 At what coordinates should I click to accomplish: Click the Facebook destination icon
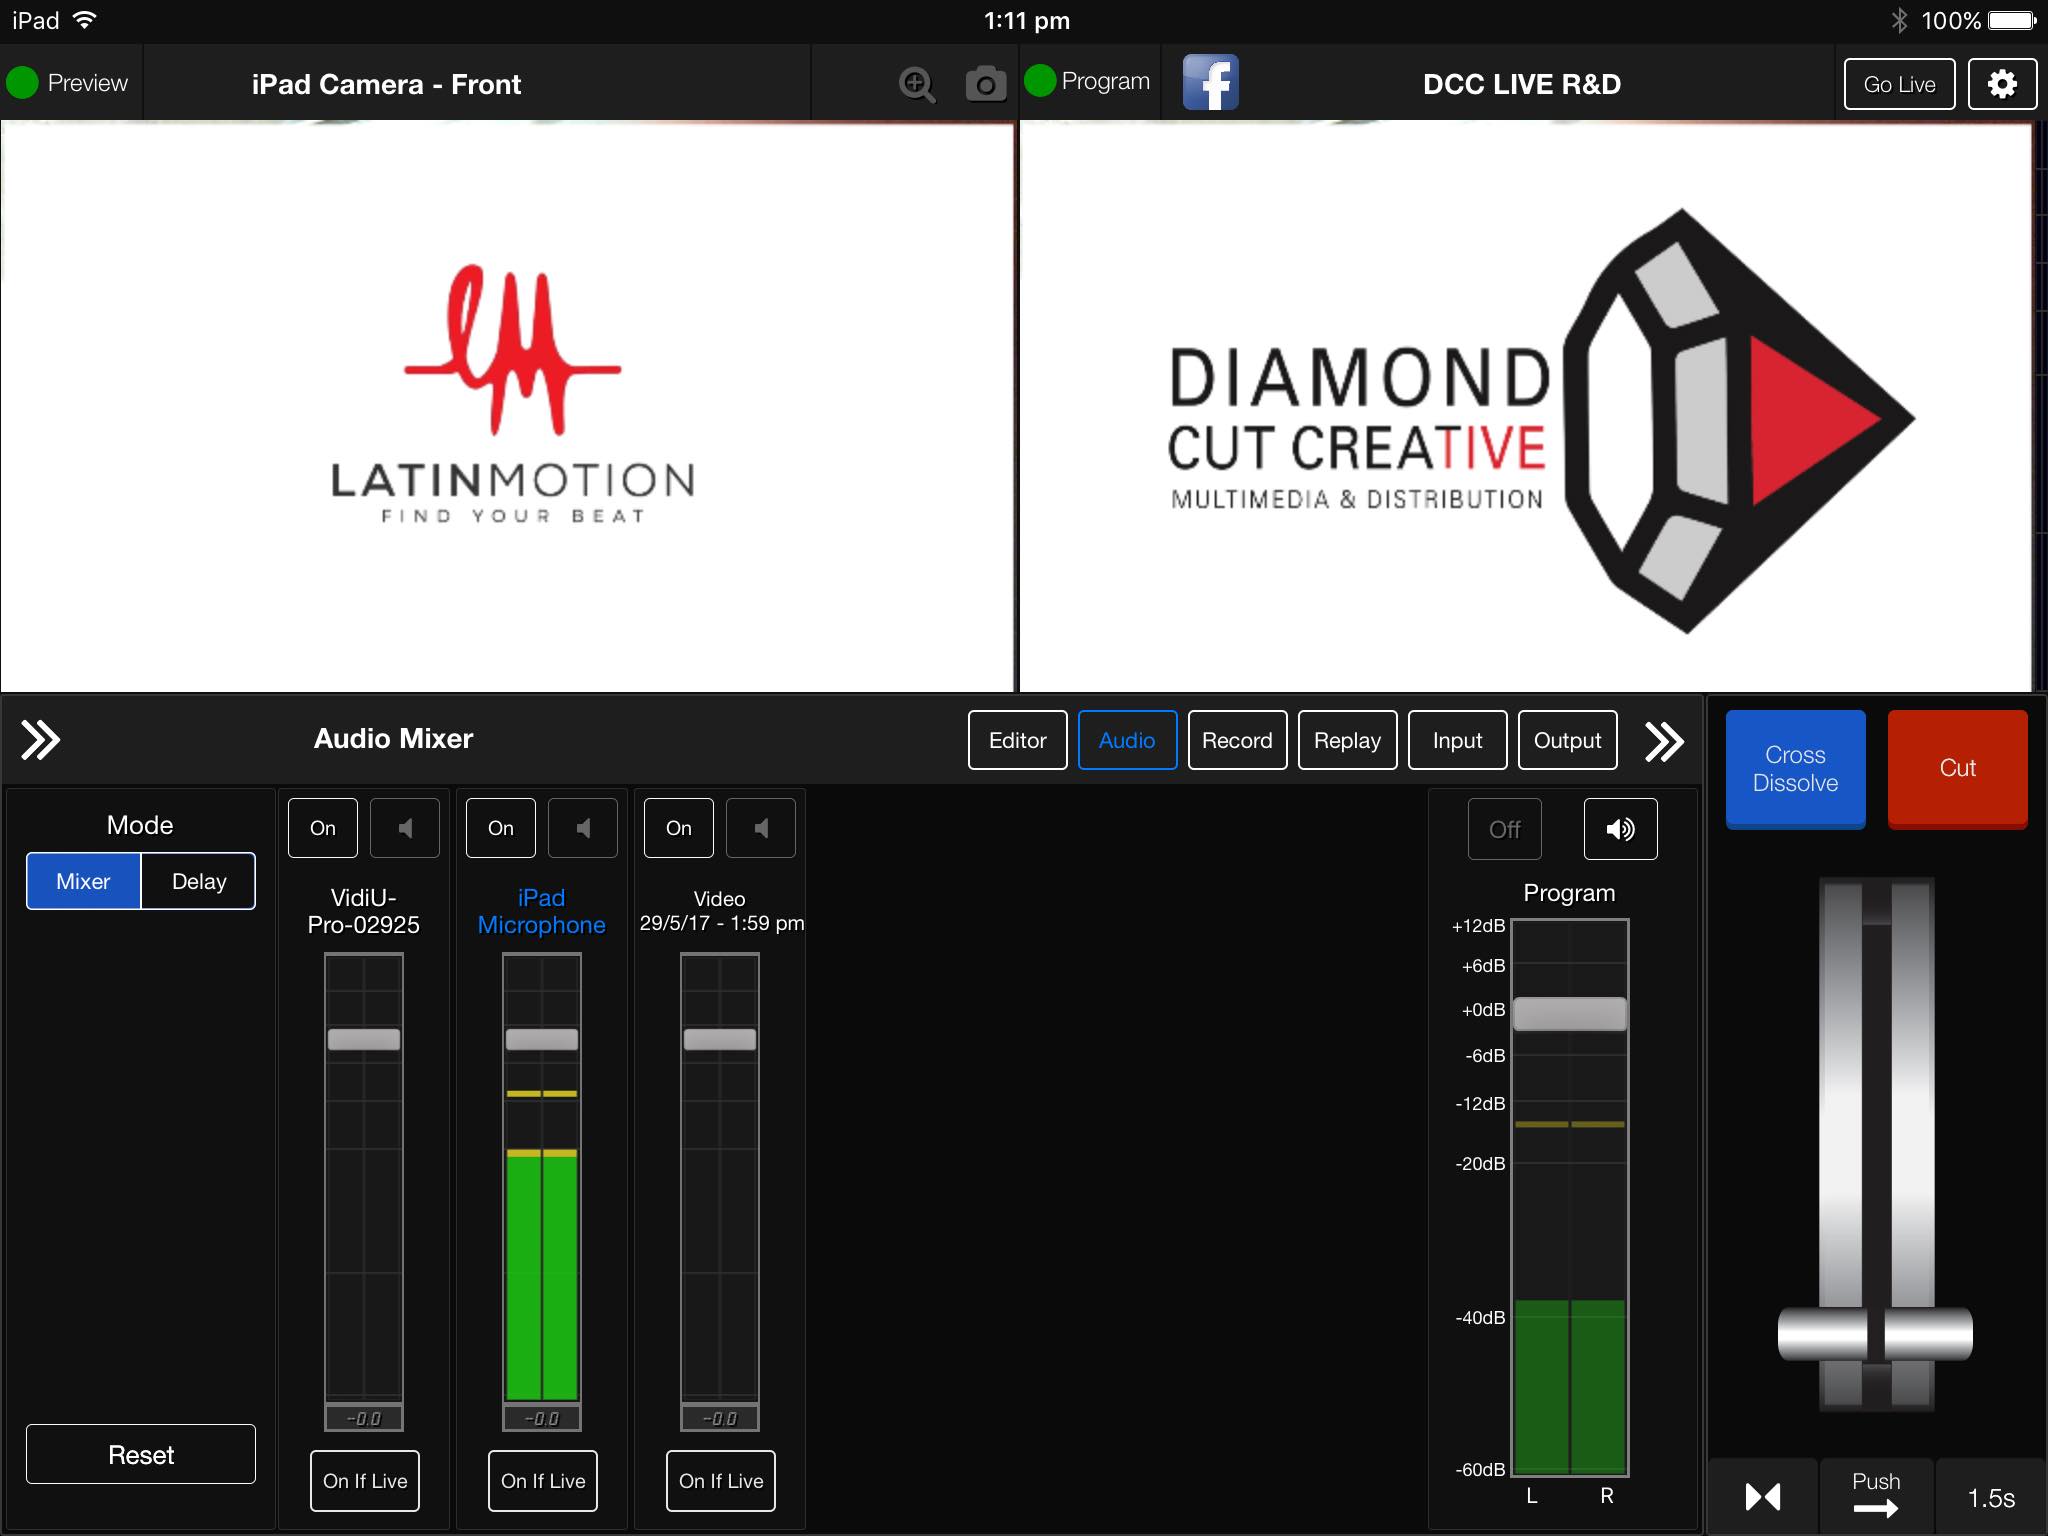point(1210,83)
